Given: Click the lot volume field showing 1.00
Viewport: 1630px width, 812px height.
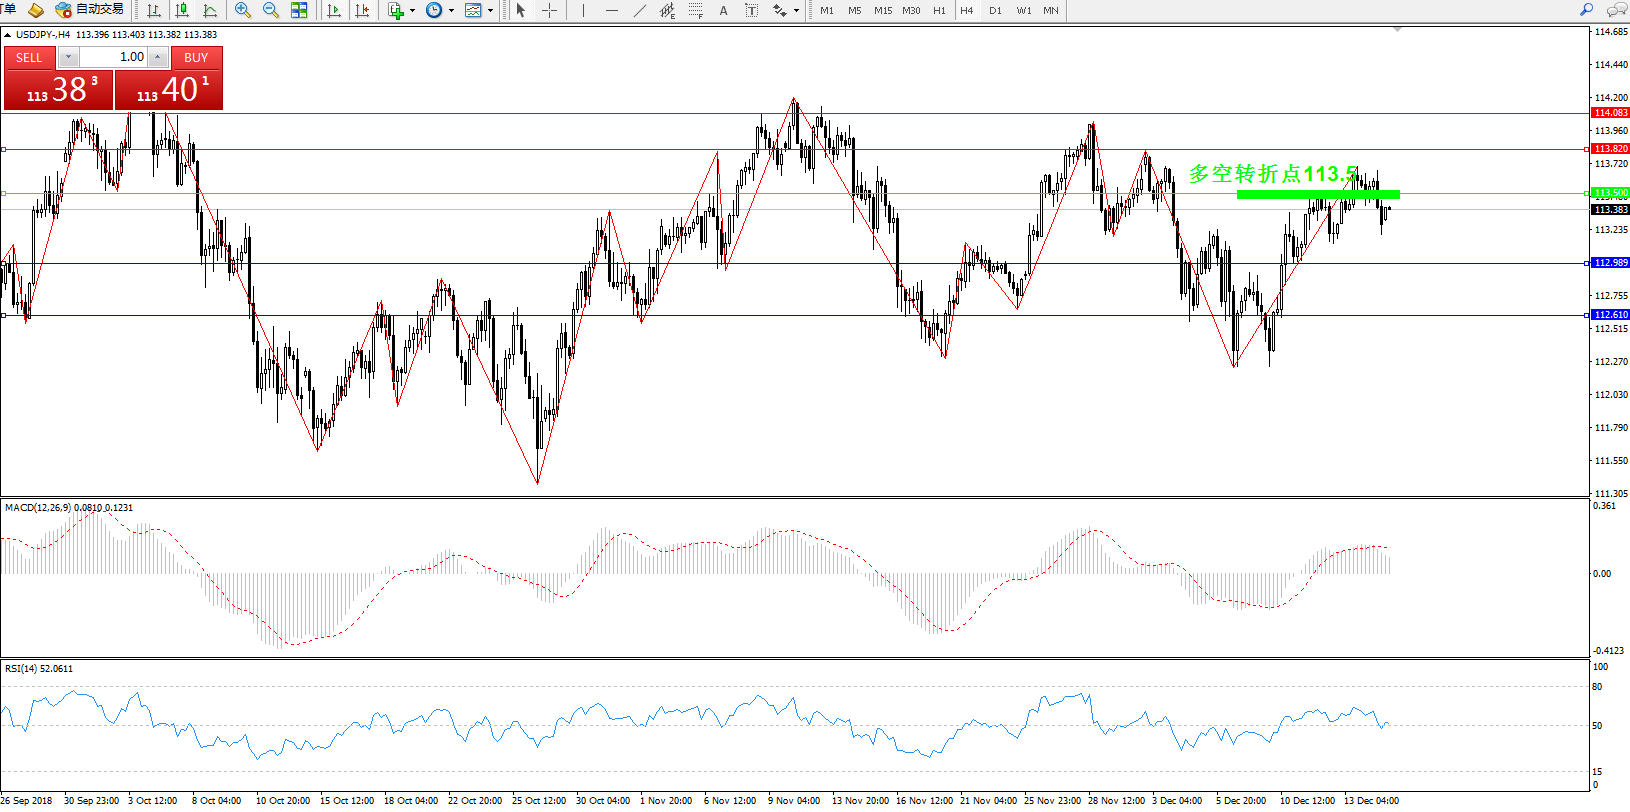Looking at the screenshot, I should point(114,57).
